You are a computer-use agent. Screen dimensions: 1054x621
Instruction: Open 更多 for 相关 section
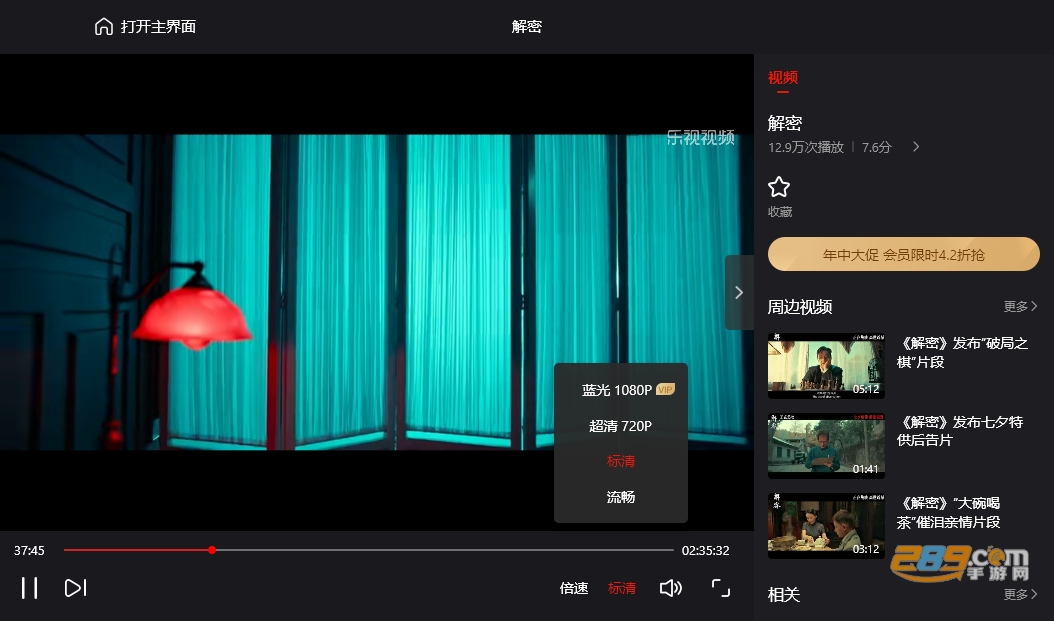click(1020, 594)
